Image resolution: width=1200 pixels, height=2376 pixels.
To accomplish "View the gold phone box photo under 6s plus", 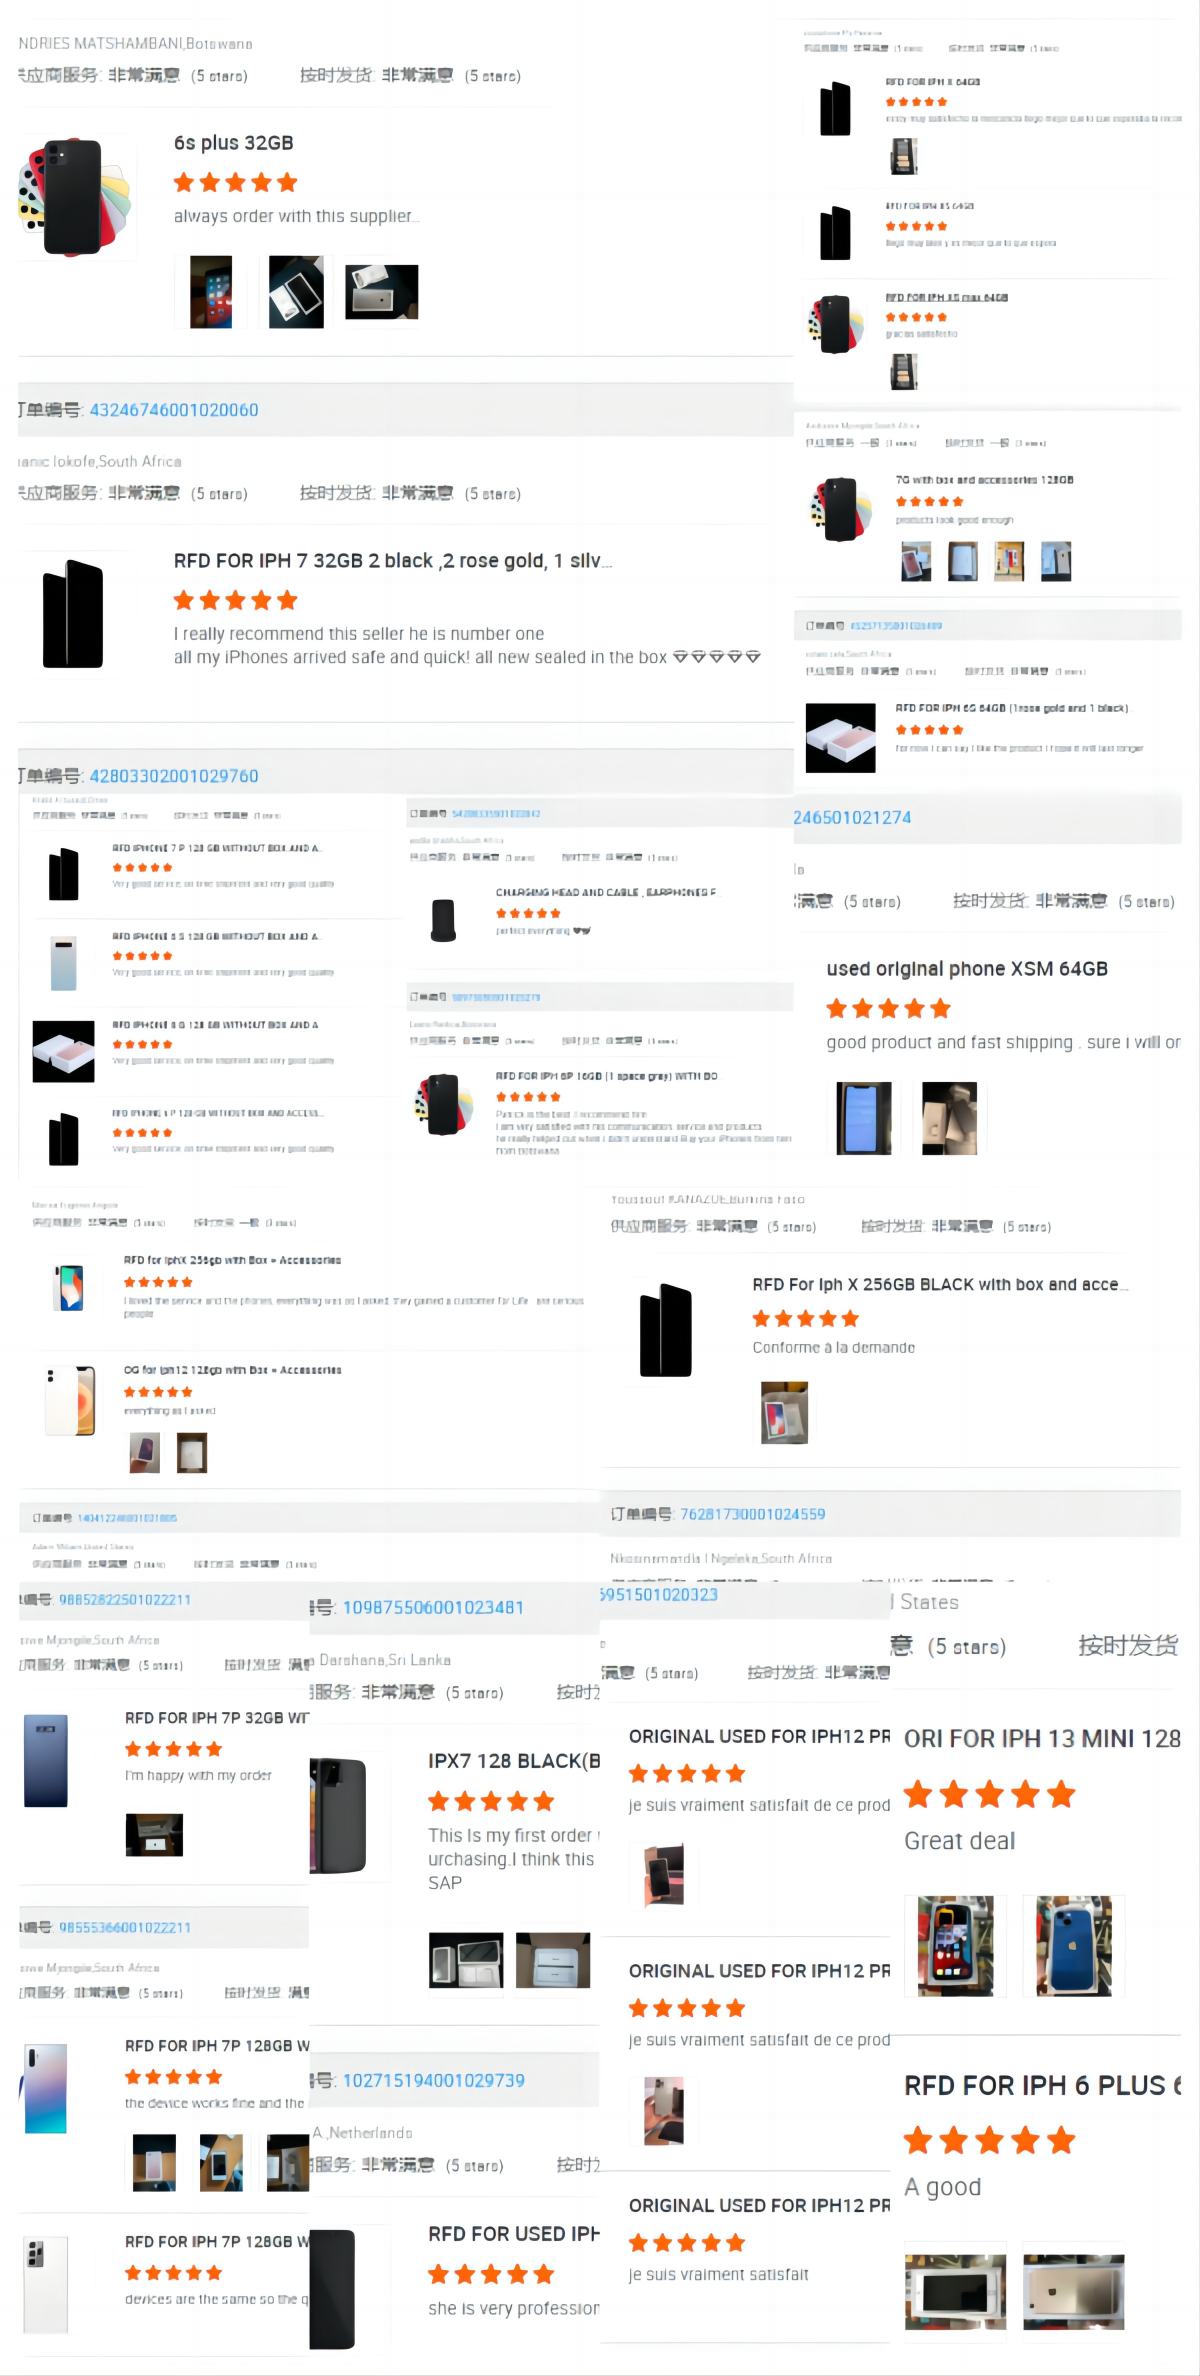I will [382, 292].
